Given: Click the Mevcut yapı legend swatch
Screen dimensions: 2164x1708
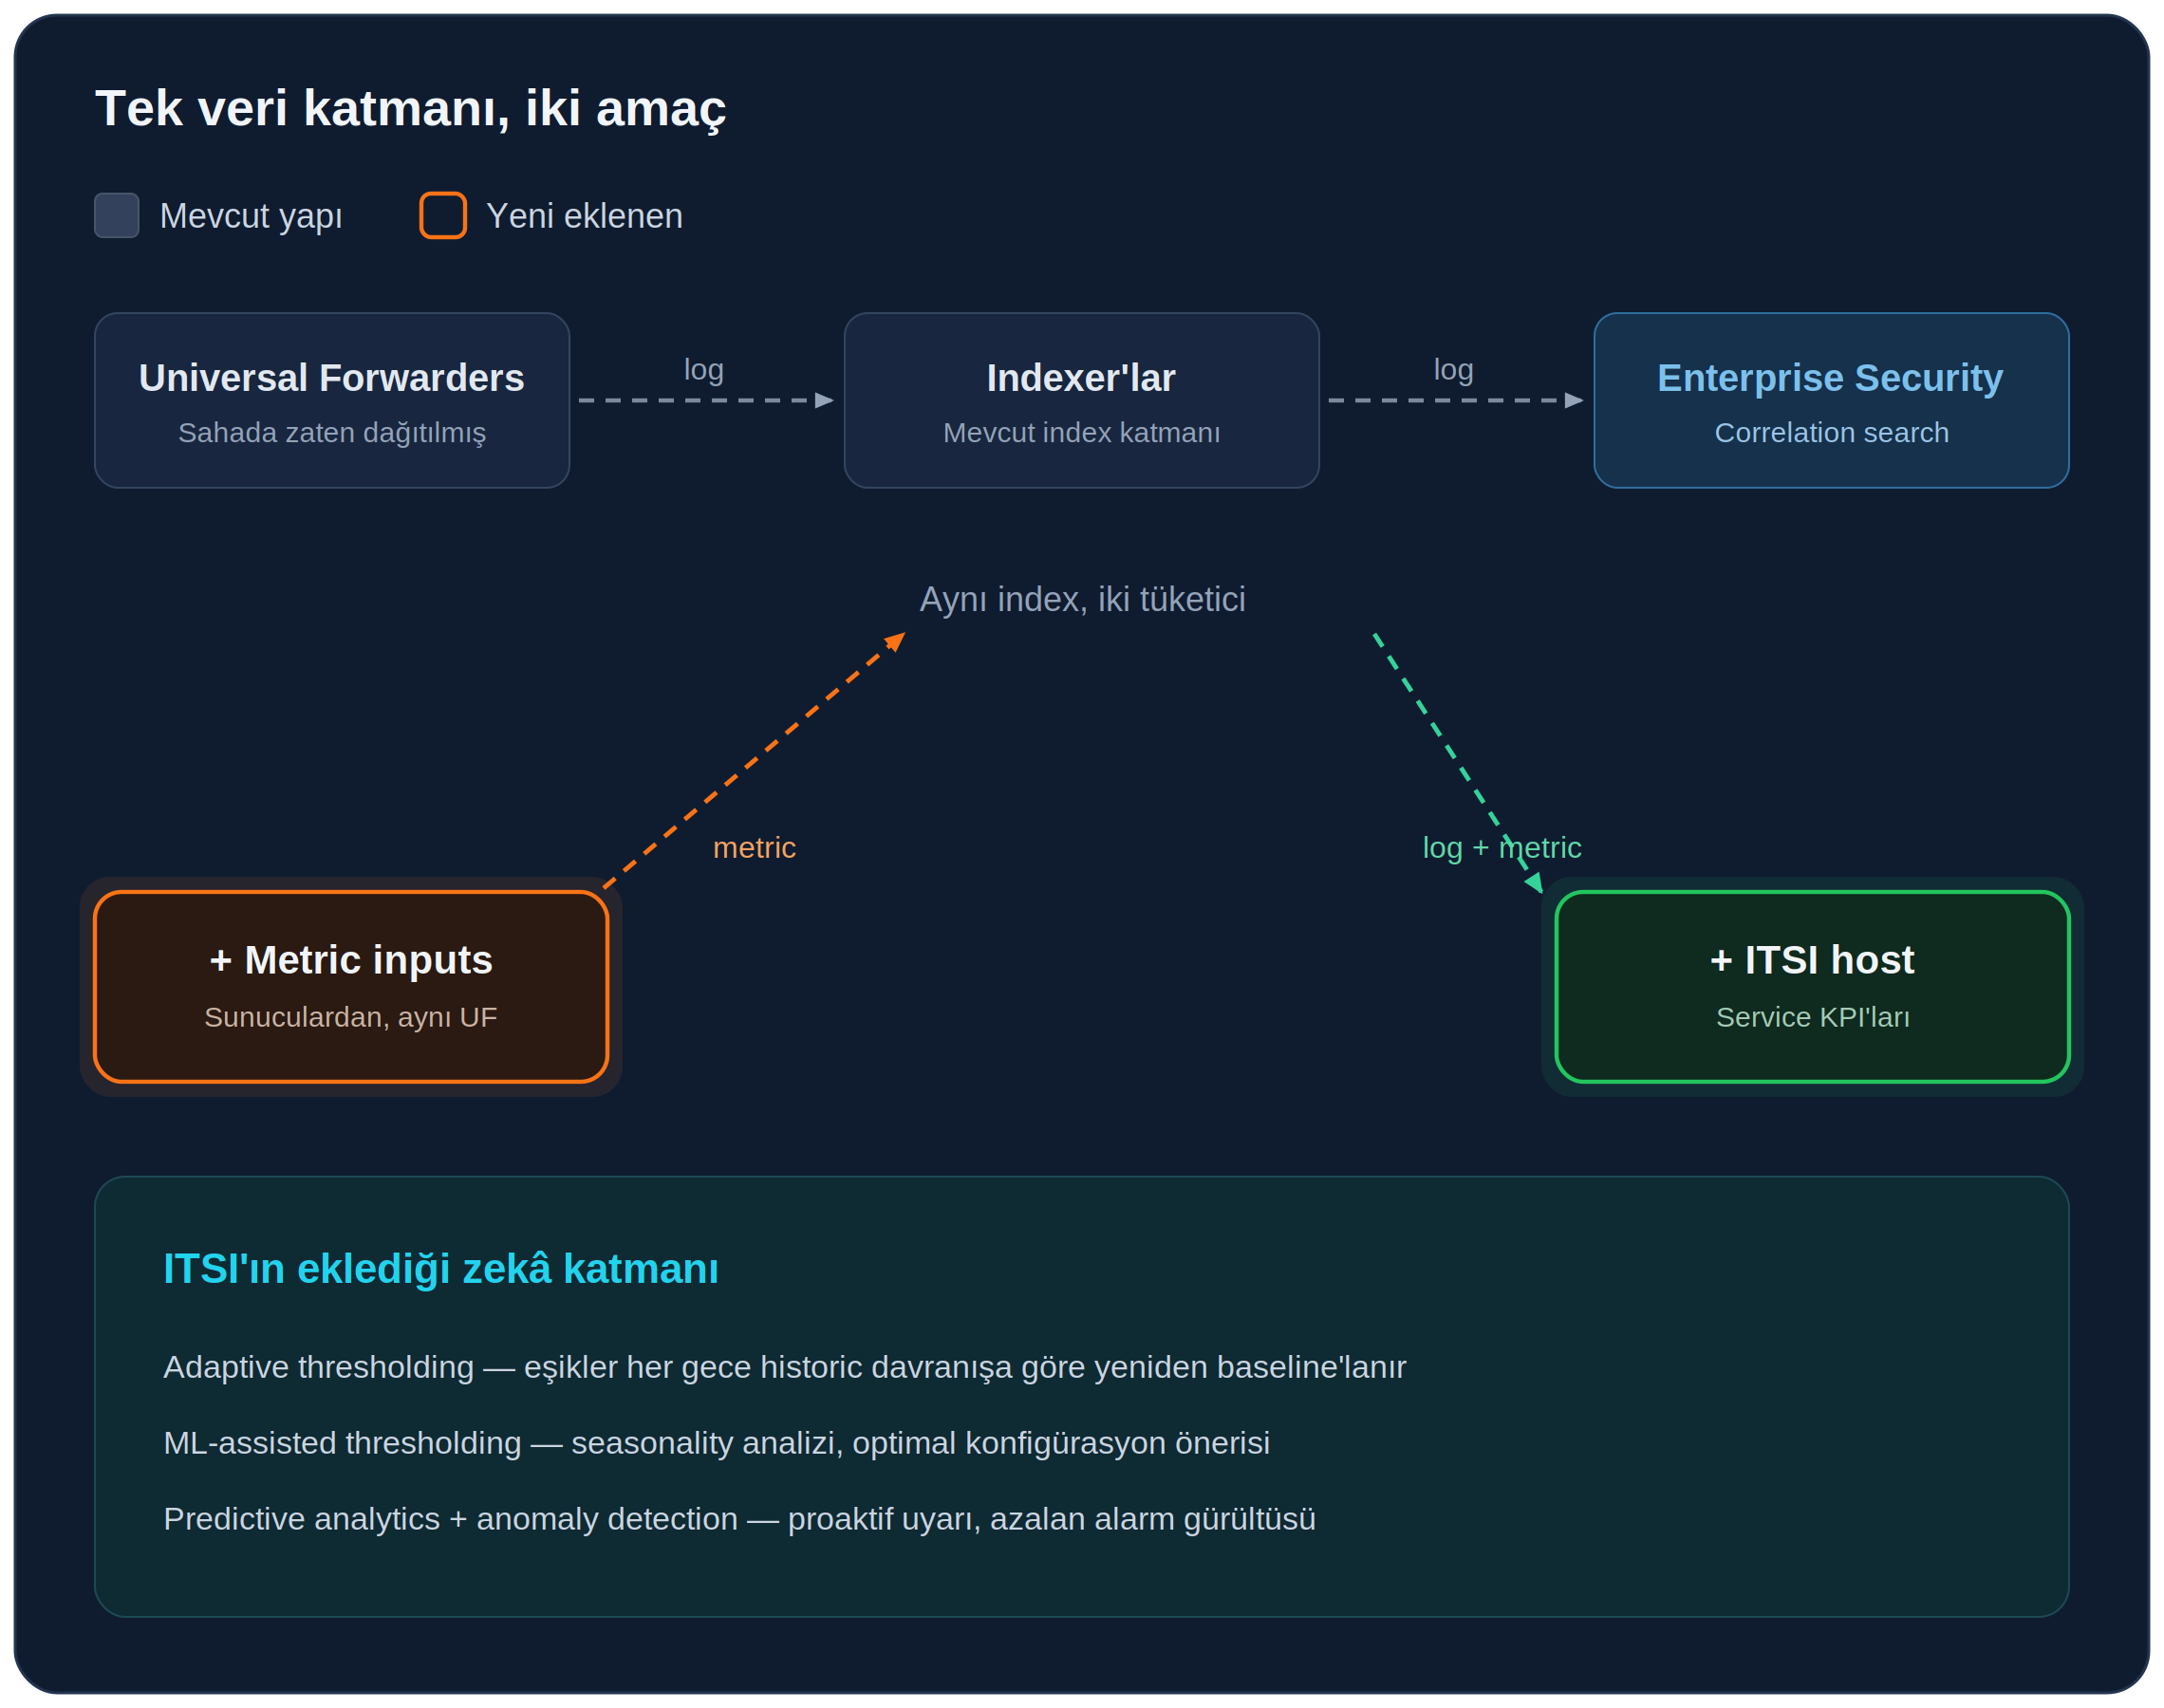Looking at the screenshot, I should 116,216.
